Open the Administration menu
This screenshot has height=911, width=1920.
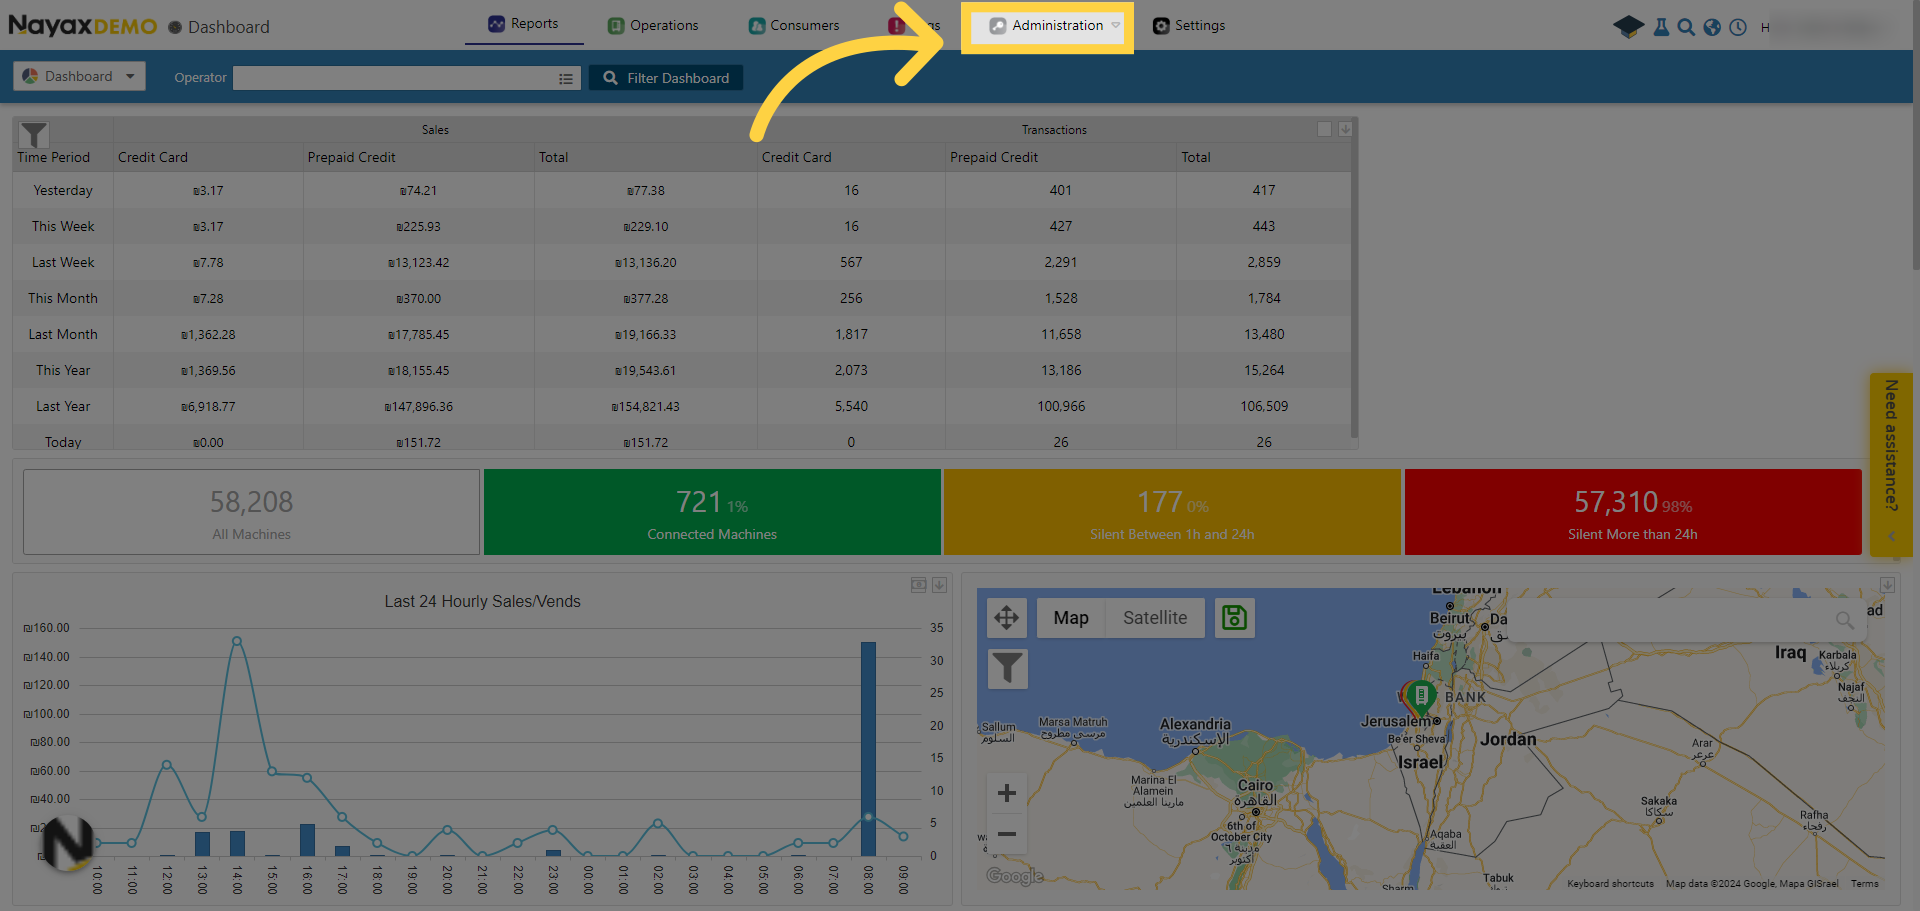1046,26
